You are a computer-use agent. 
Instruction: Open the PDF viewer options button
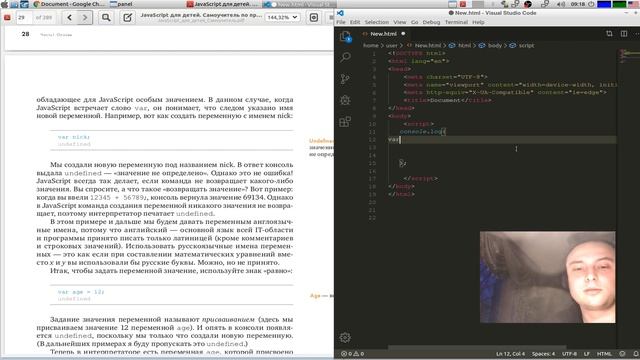pyautogui.click(x=313, y=18)
